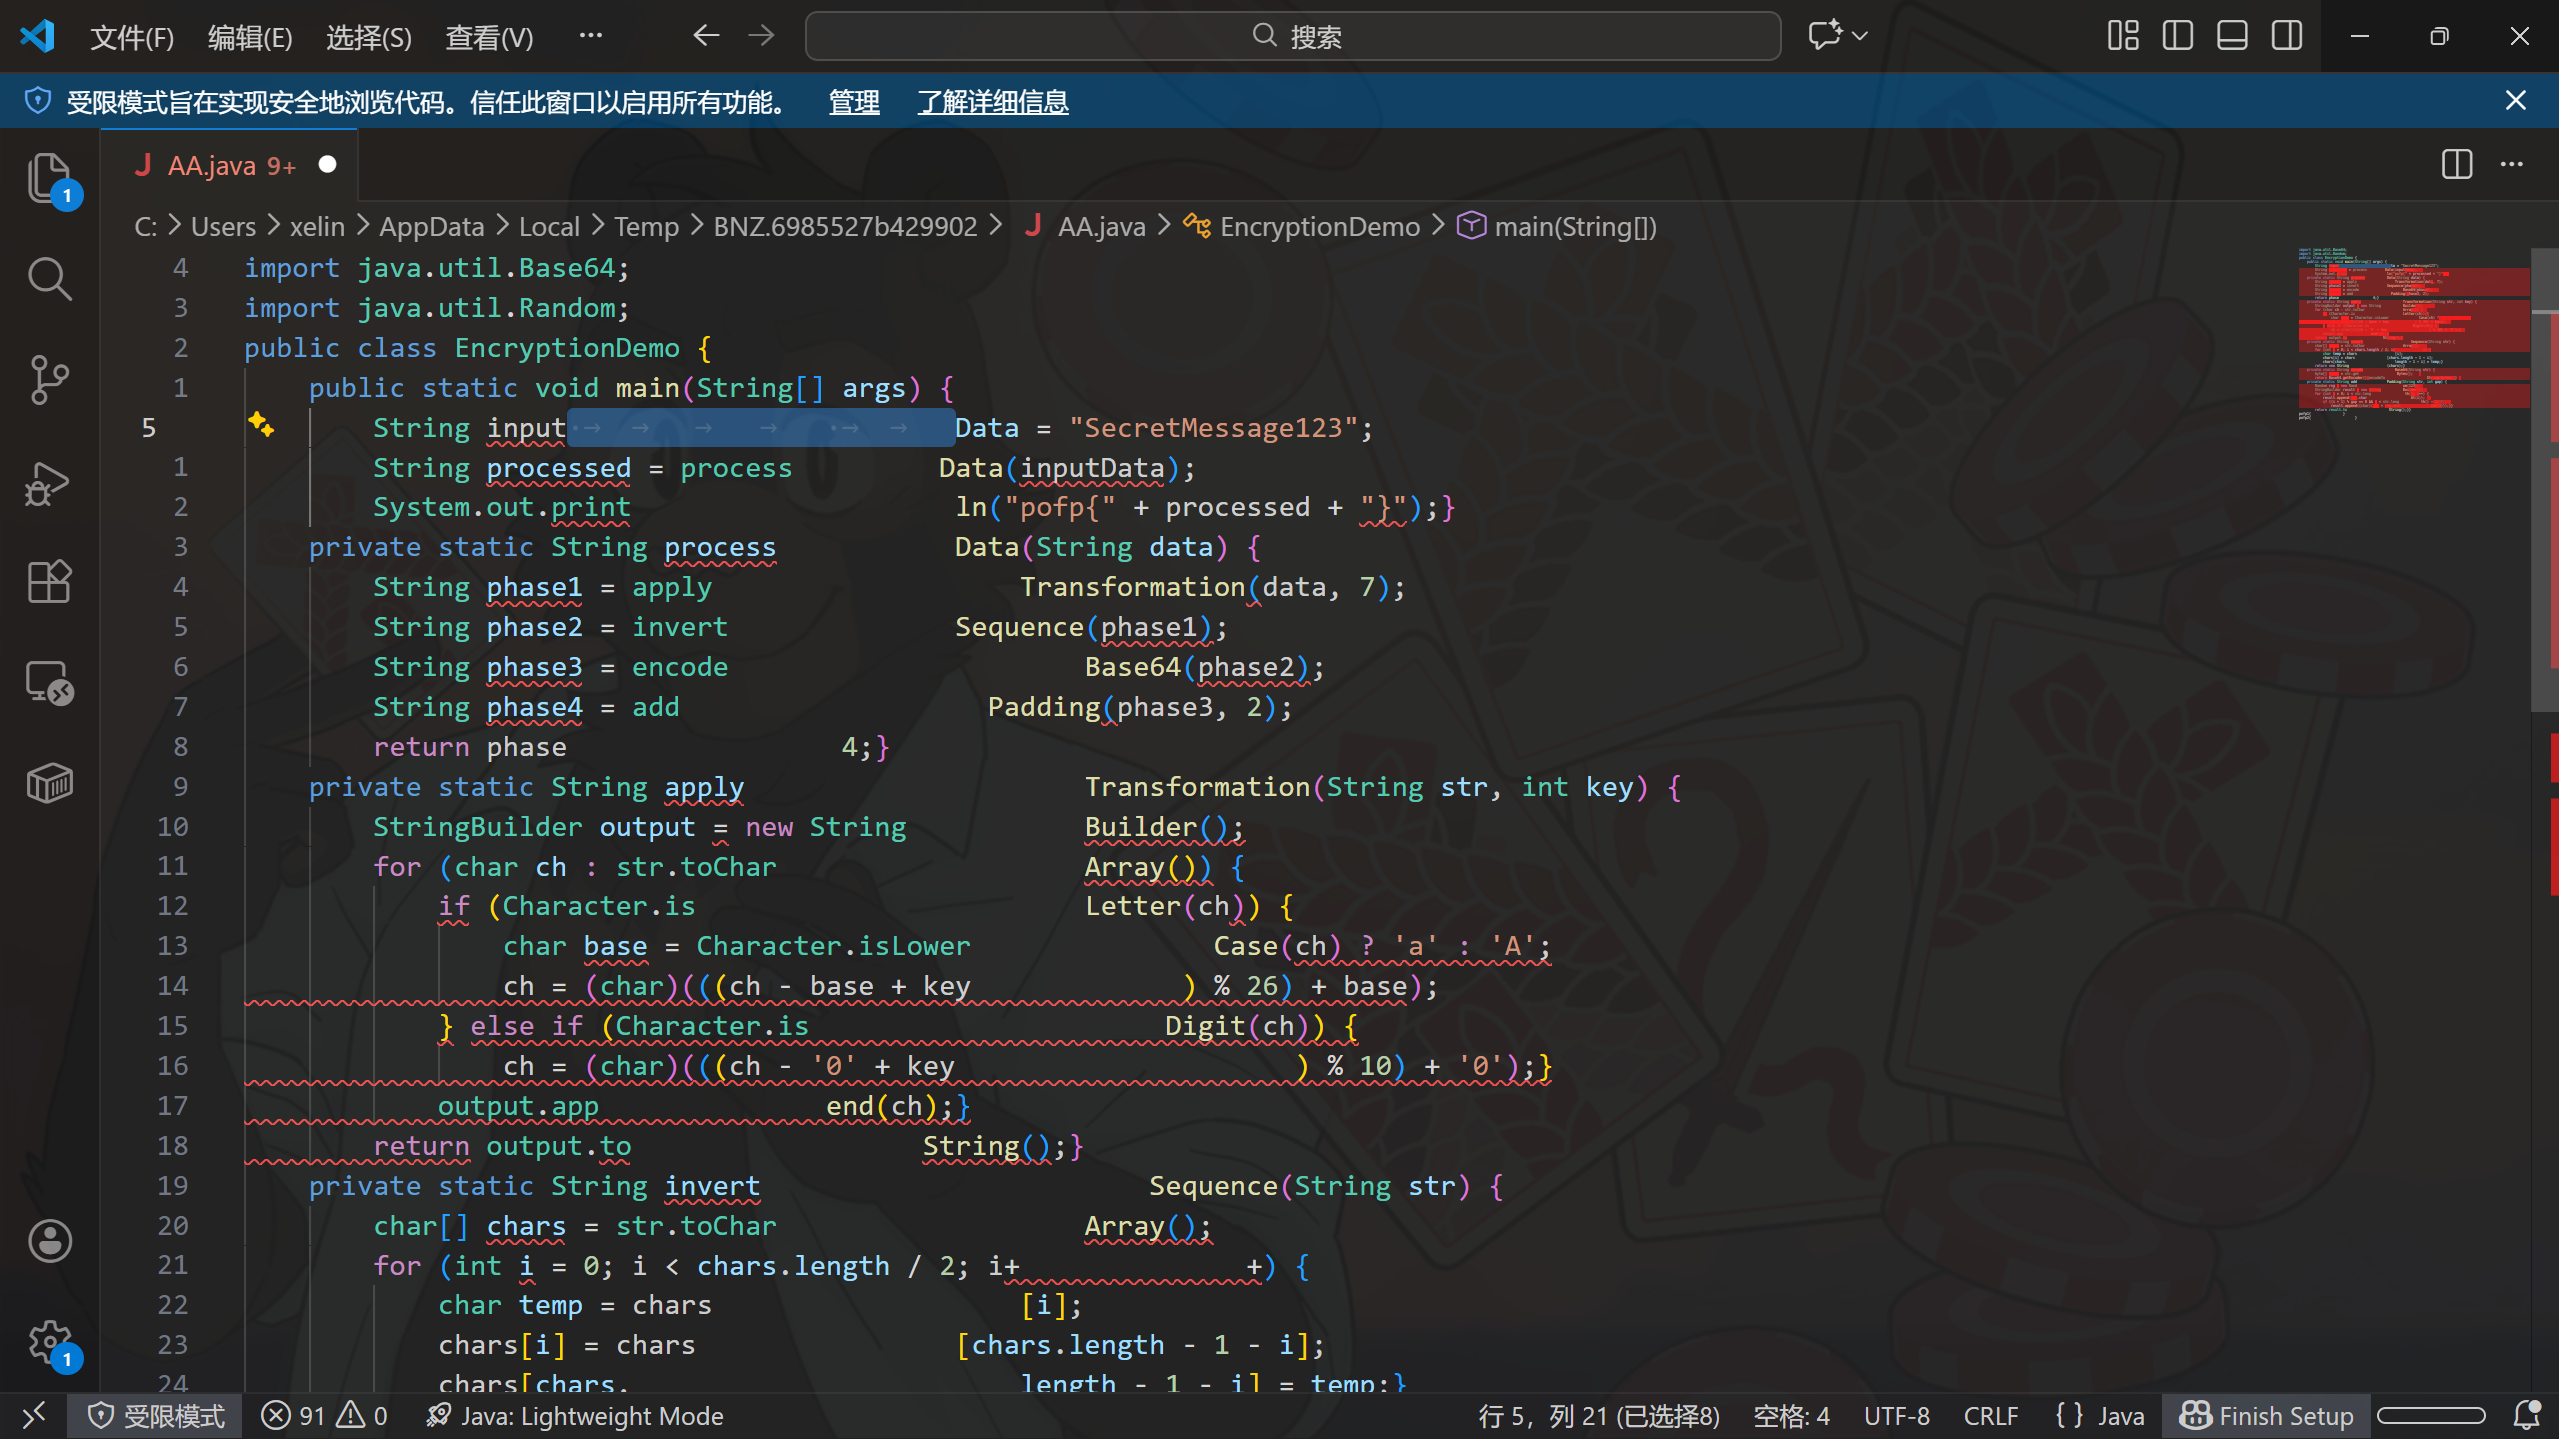This screenshot has width=2559, height=1439.
Task: Change line endings via CRLF
Action: click(x=1990, y=1415)
